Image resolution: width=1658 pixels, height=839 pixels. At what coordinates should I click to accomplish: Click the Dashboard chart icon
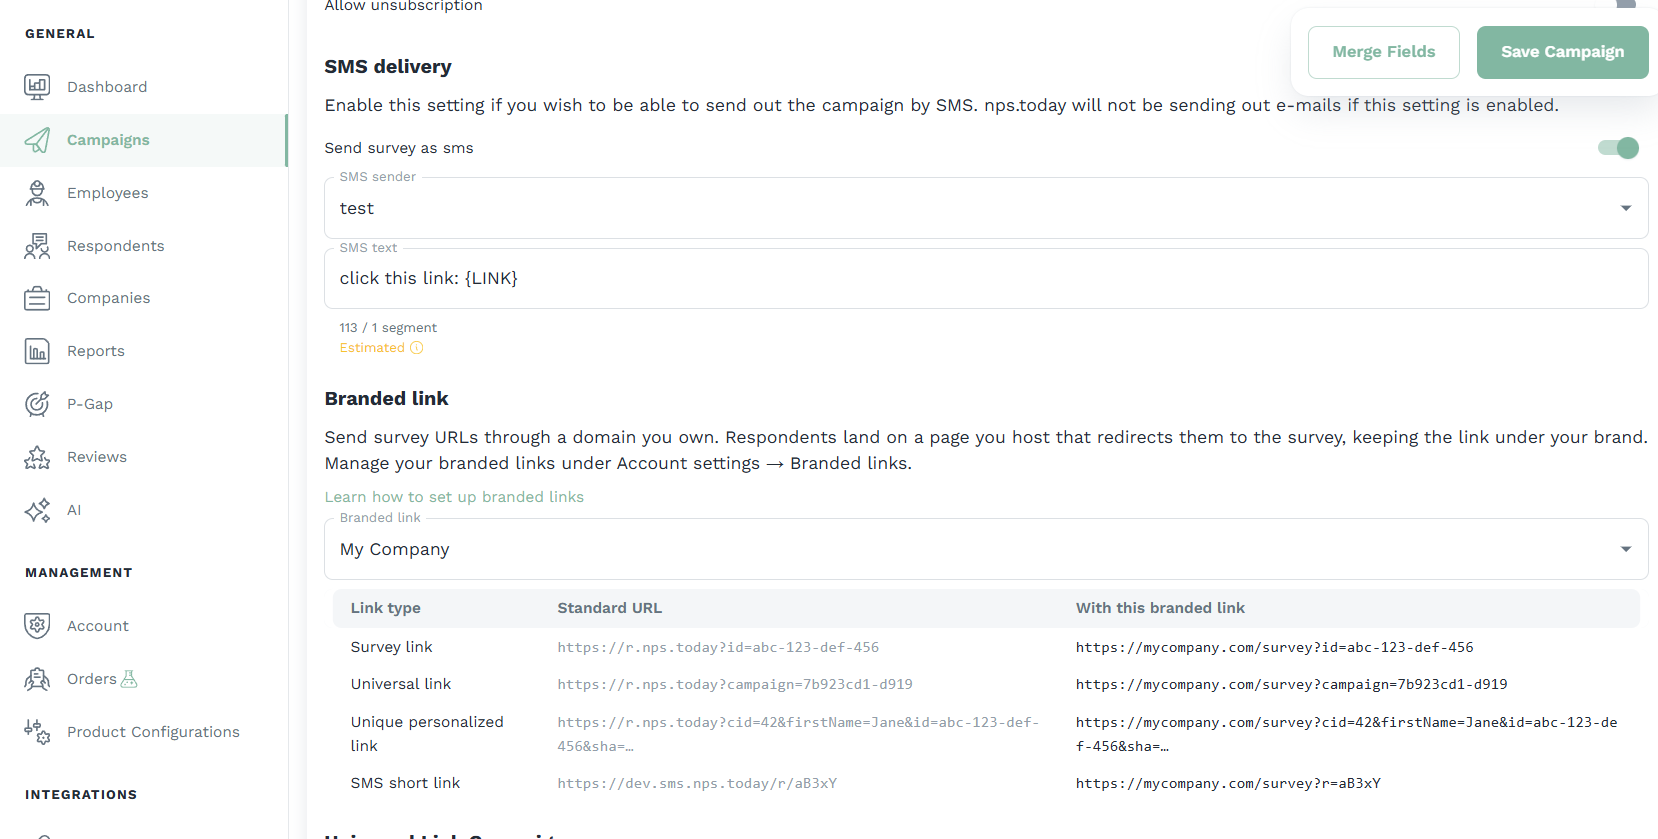tap(37, 87)
